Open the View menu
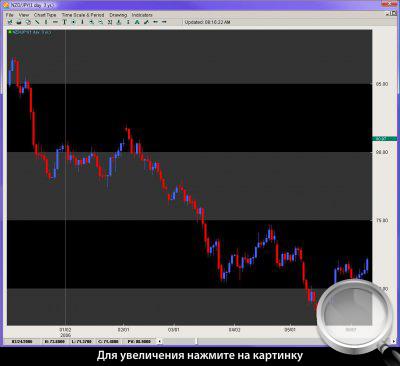 (x=24, y=15)
